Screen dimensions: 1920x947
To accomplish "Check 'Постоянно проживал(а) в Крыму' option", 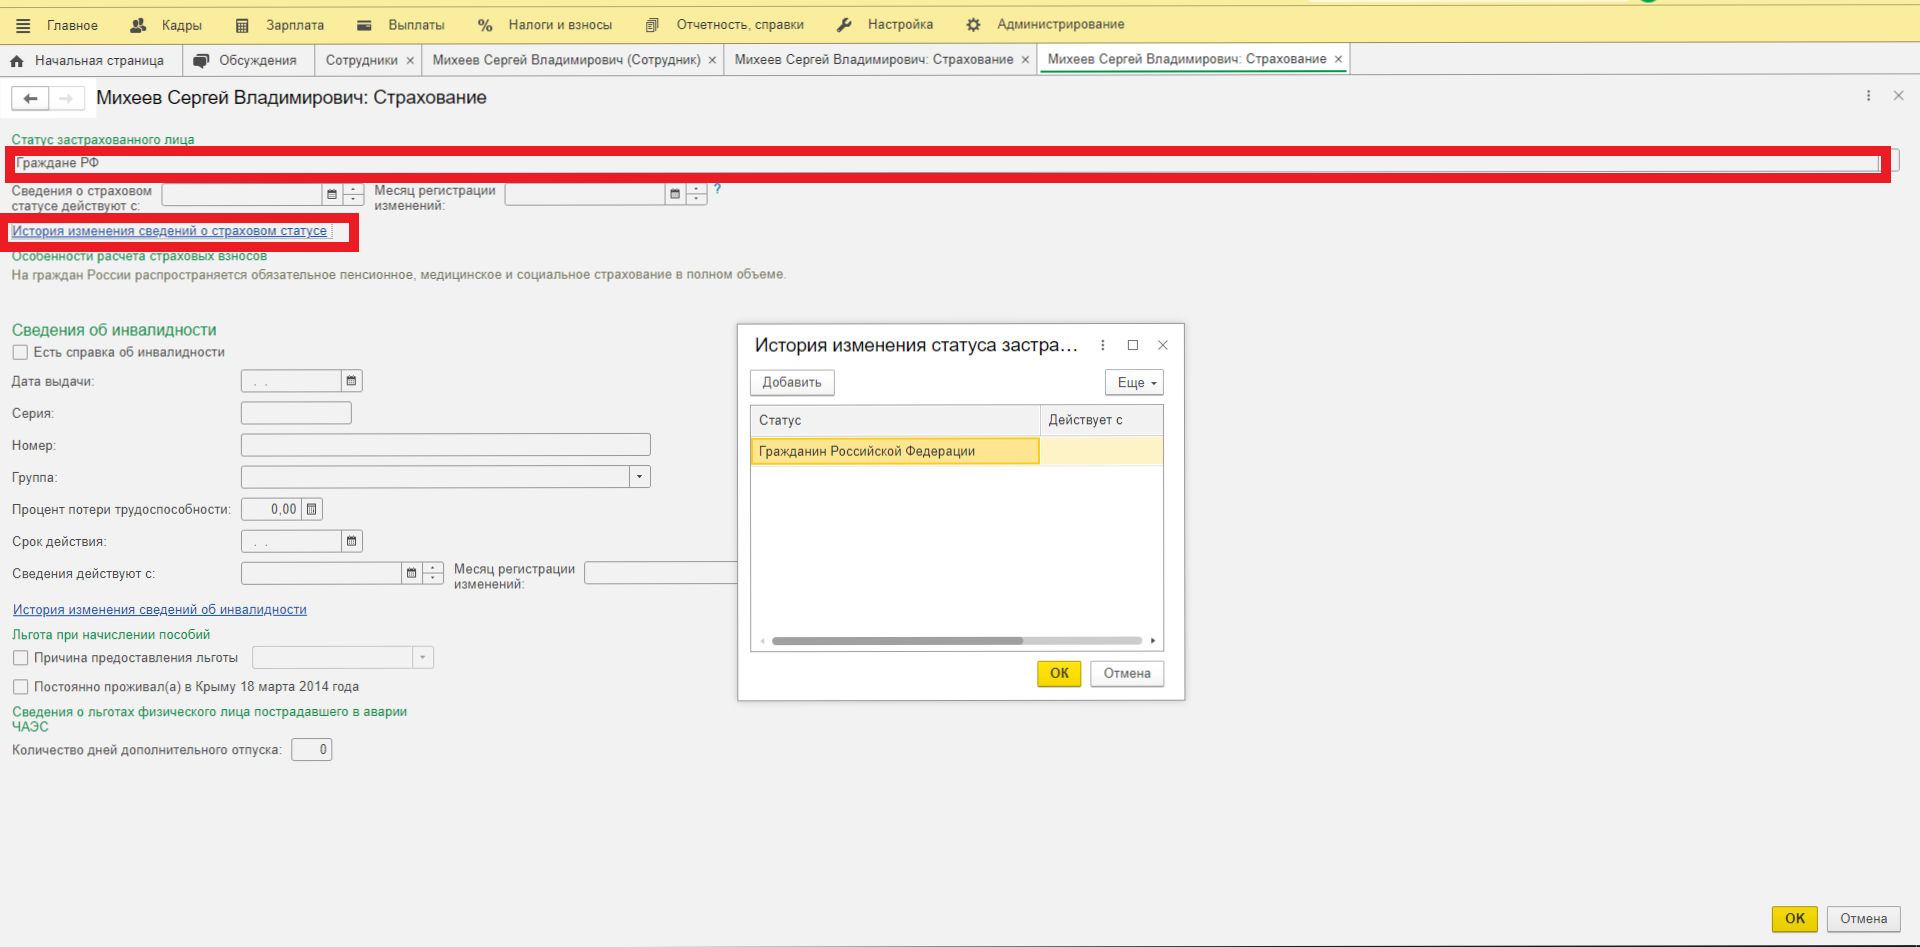I will coord(20,687).
